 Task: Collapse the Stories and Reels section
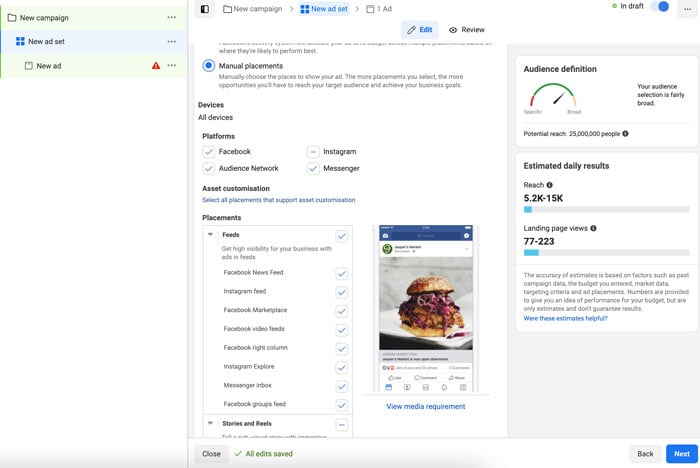click(210, 423)
